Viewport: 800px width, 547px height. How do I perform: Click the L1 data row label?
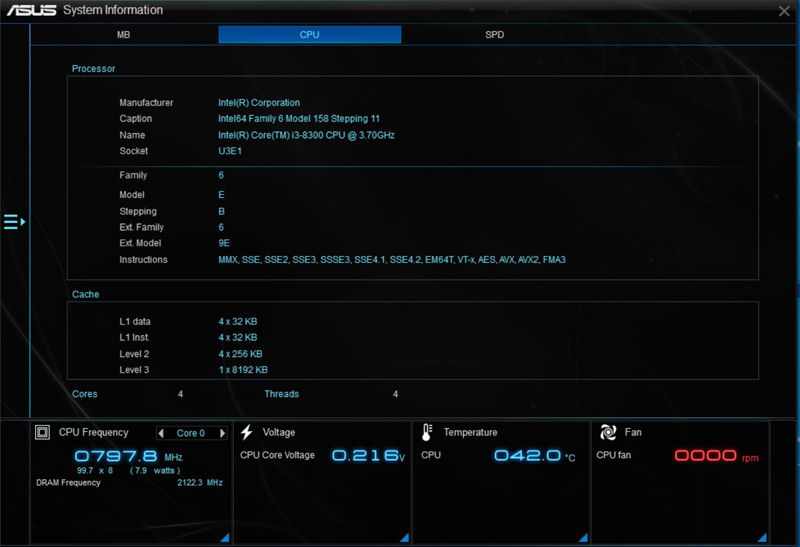tap(135, 321)
